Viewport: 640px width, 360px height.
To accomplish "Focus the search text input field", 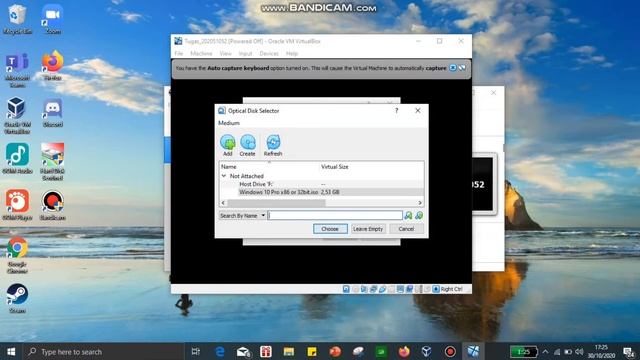I will (335, 216).
